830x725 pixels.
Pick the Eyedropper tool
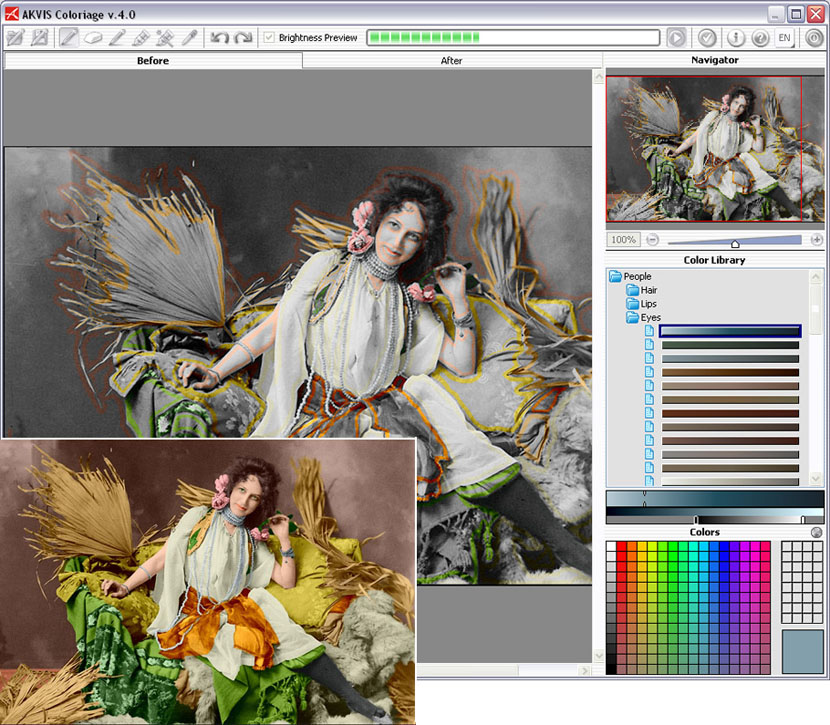click(188, 38)
